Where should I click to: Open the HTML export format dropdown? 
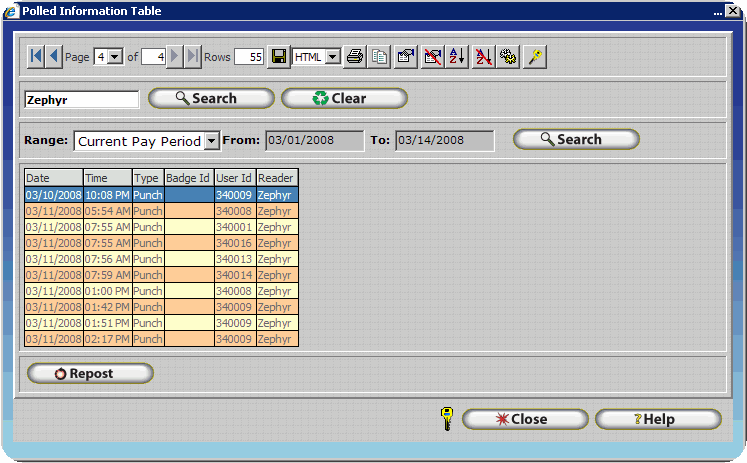click(333, 57)
